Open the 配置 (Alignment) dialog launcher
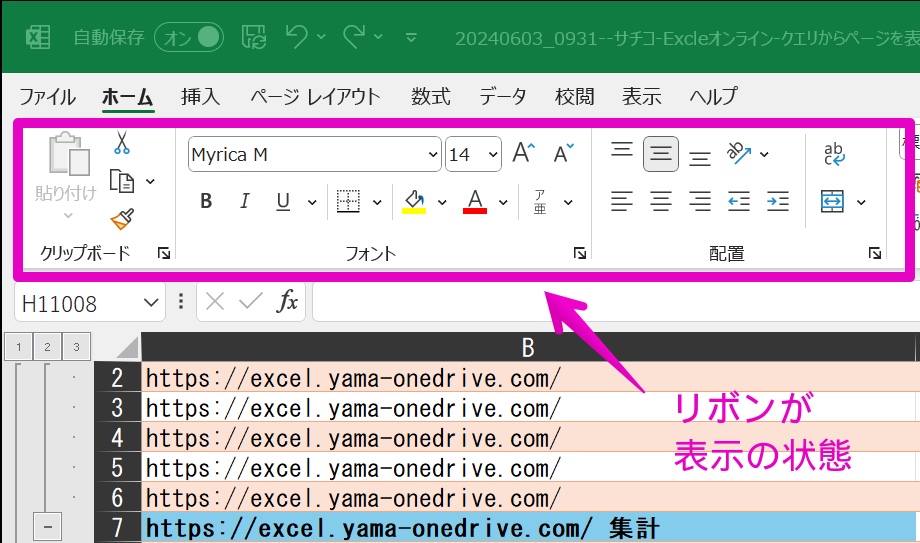 pos(875,253)
